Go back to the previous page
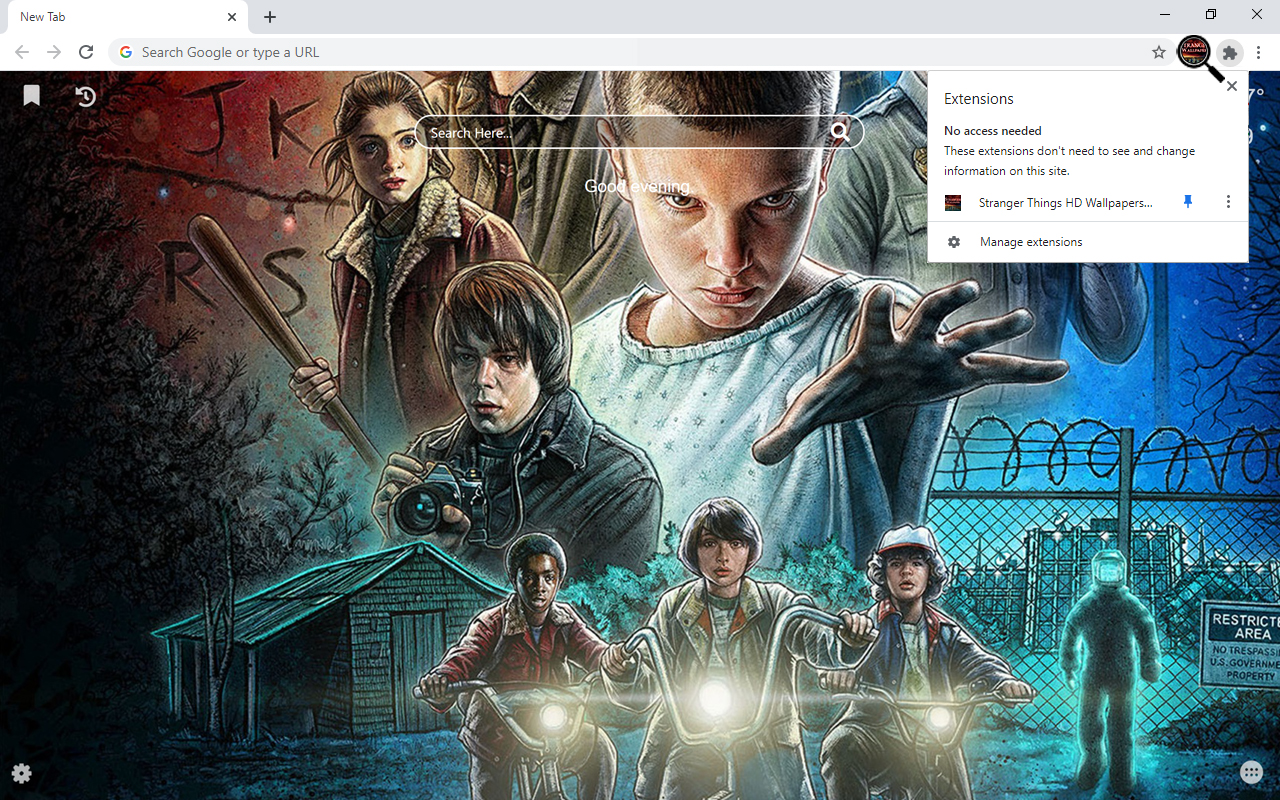This screenshot has width=1280, height=800. coord(22,52)
